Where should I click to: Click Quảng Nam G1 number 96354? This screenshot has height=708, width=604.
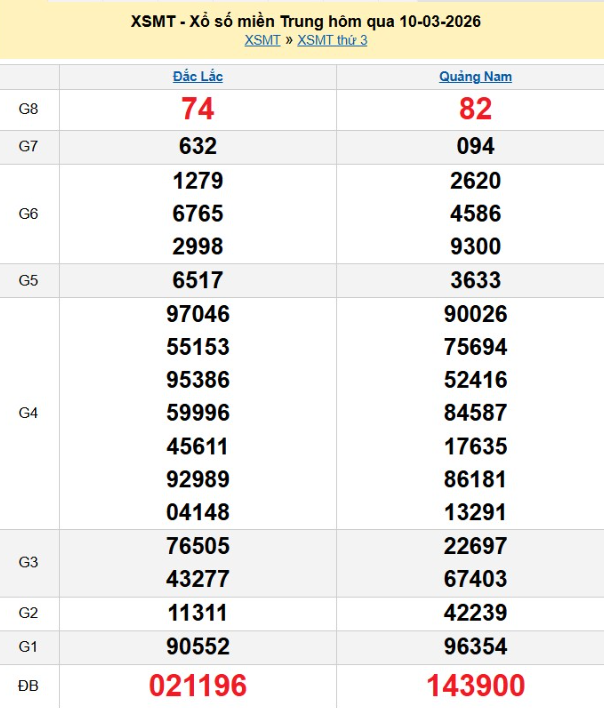(x=475, y=646)
